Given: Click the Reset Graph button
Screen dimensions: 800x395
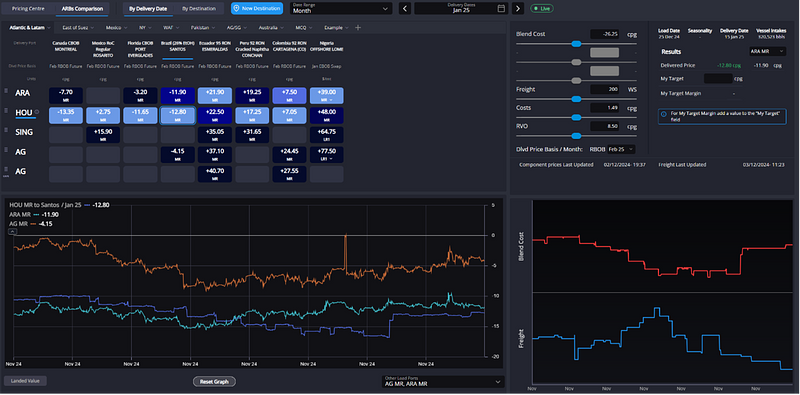Looking at the screenshot, I should click(x=214, y=382).
